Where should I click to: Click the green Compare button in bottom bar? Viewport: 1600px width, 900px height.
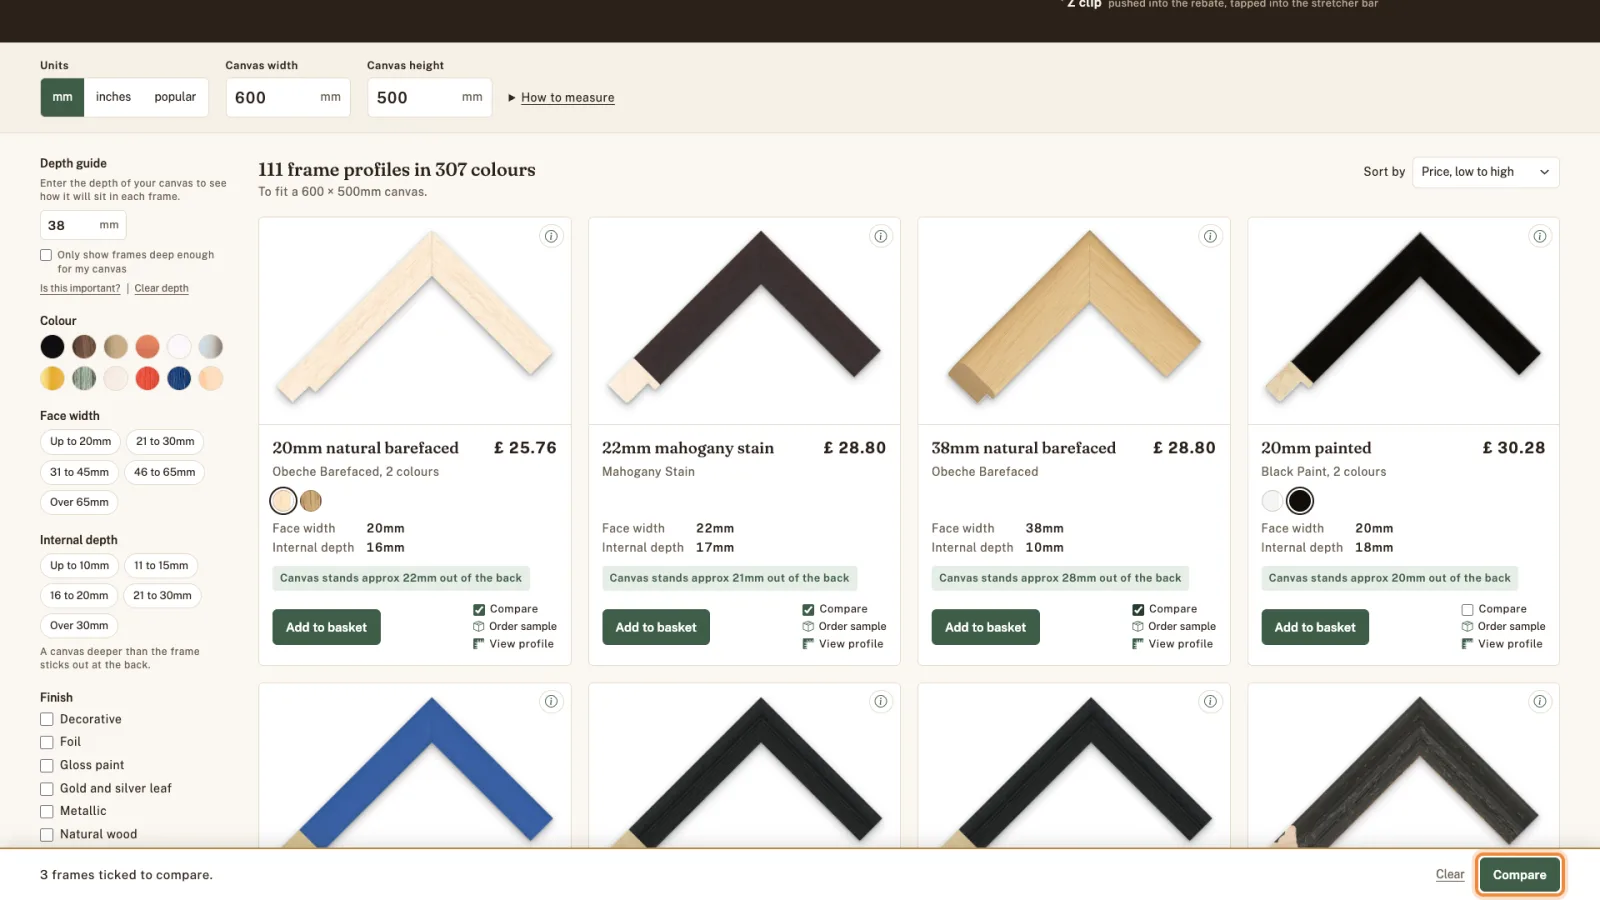(1519, 875)
